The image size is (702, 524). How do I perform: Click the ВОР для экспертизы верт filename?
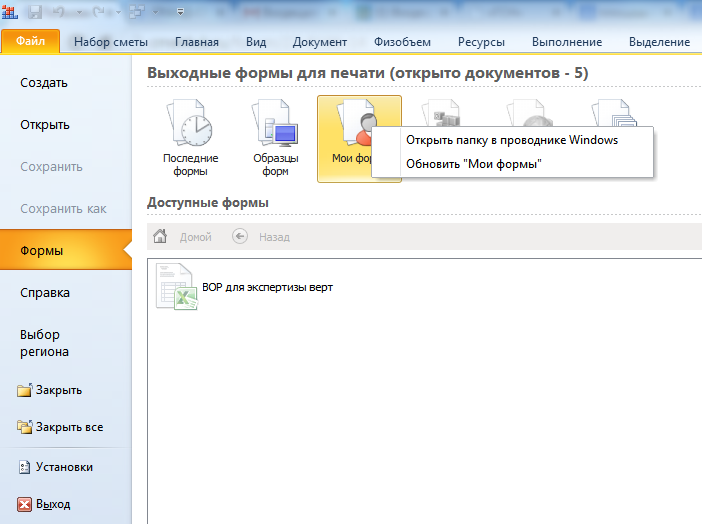coord(267,287)
